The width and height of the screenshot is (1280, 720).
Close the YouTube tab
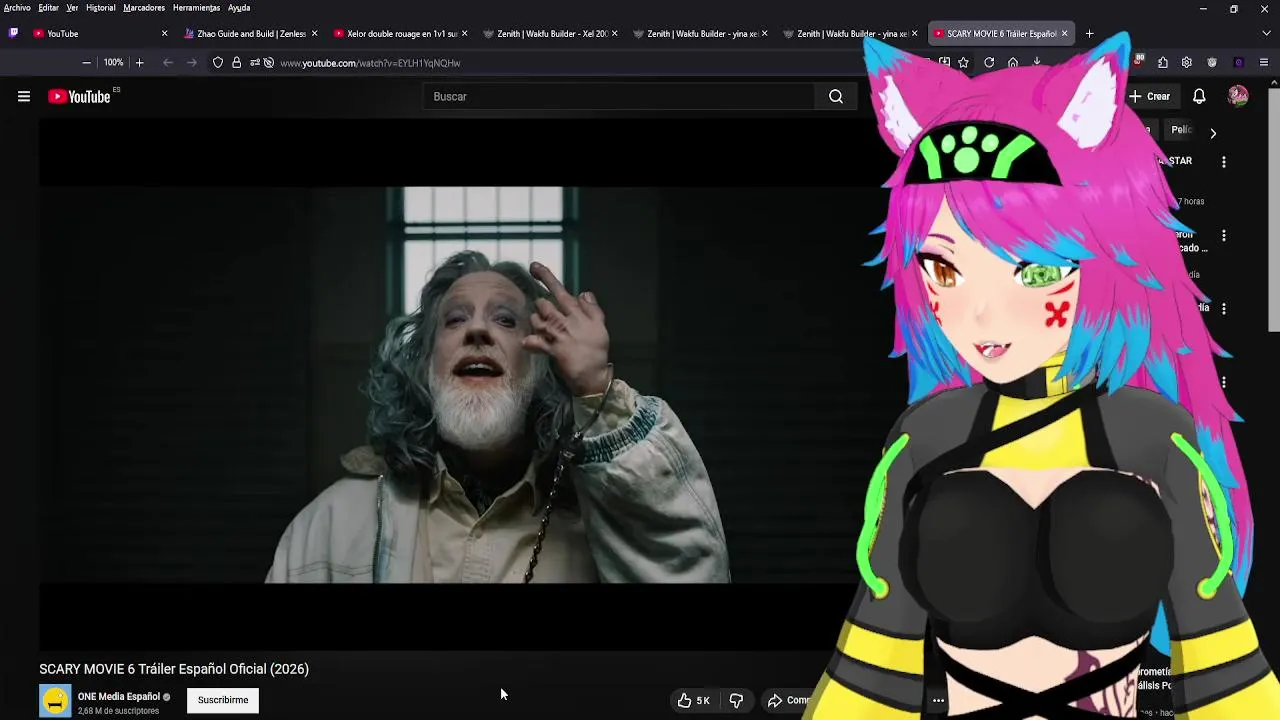click(164, 34)
